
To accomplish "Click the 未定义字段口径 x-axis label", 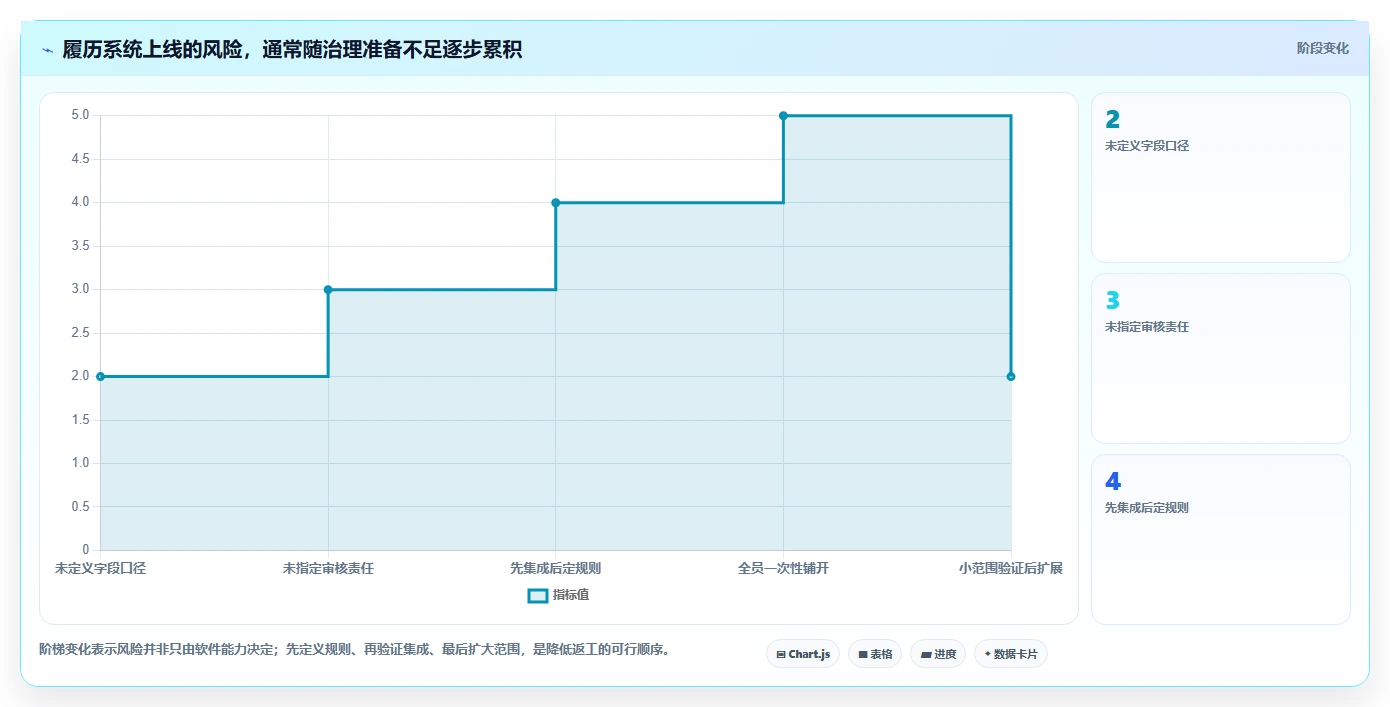I will (100, 568).
